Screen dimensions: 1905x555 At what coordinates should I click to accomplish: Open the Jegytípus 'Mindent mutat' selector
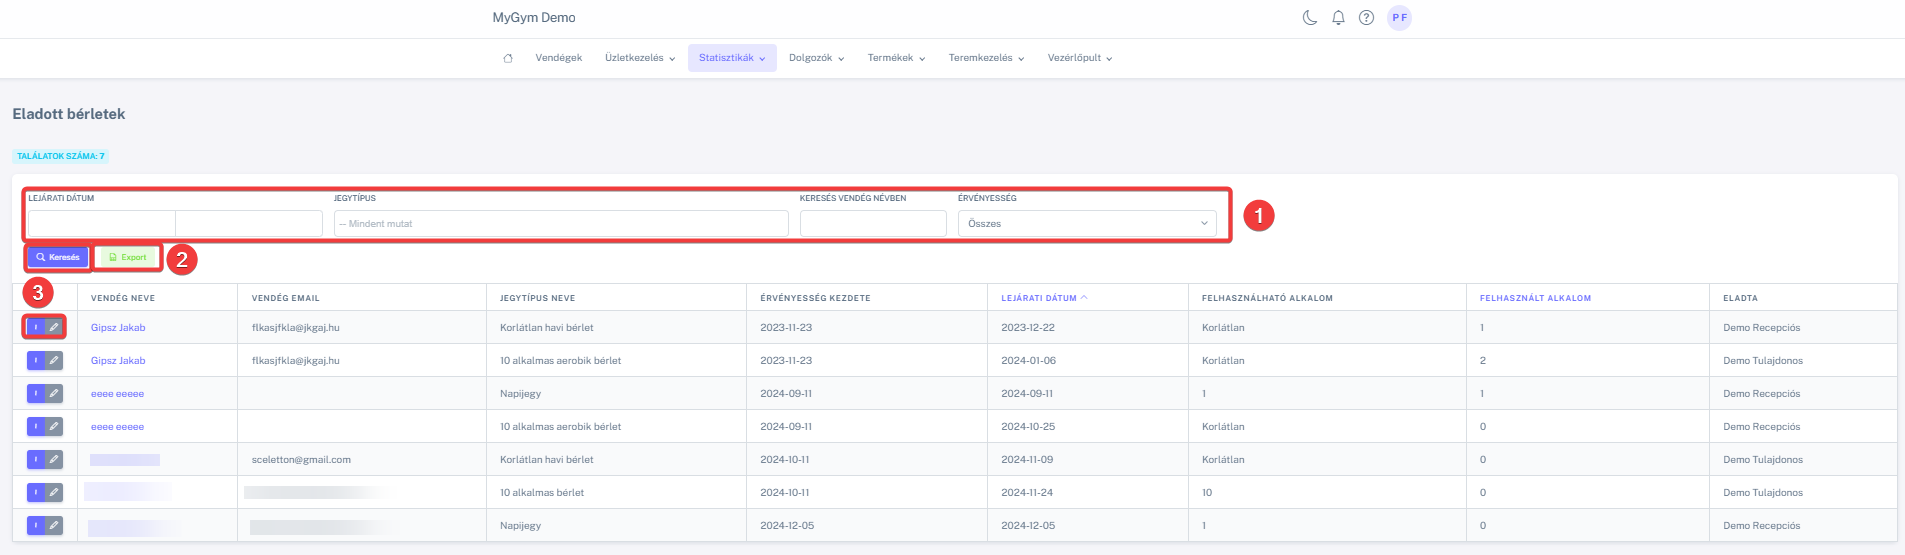(560, 224)
